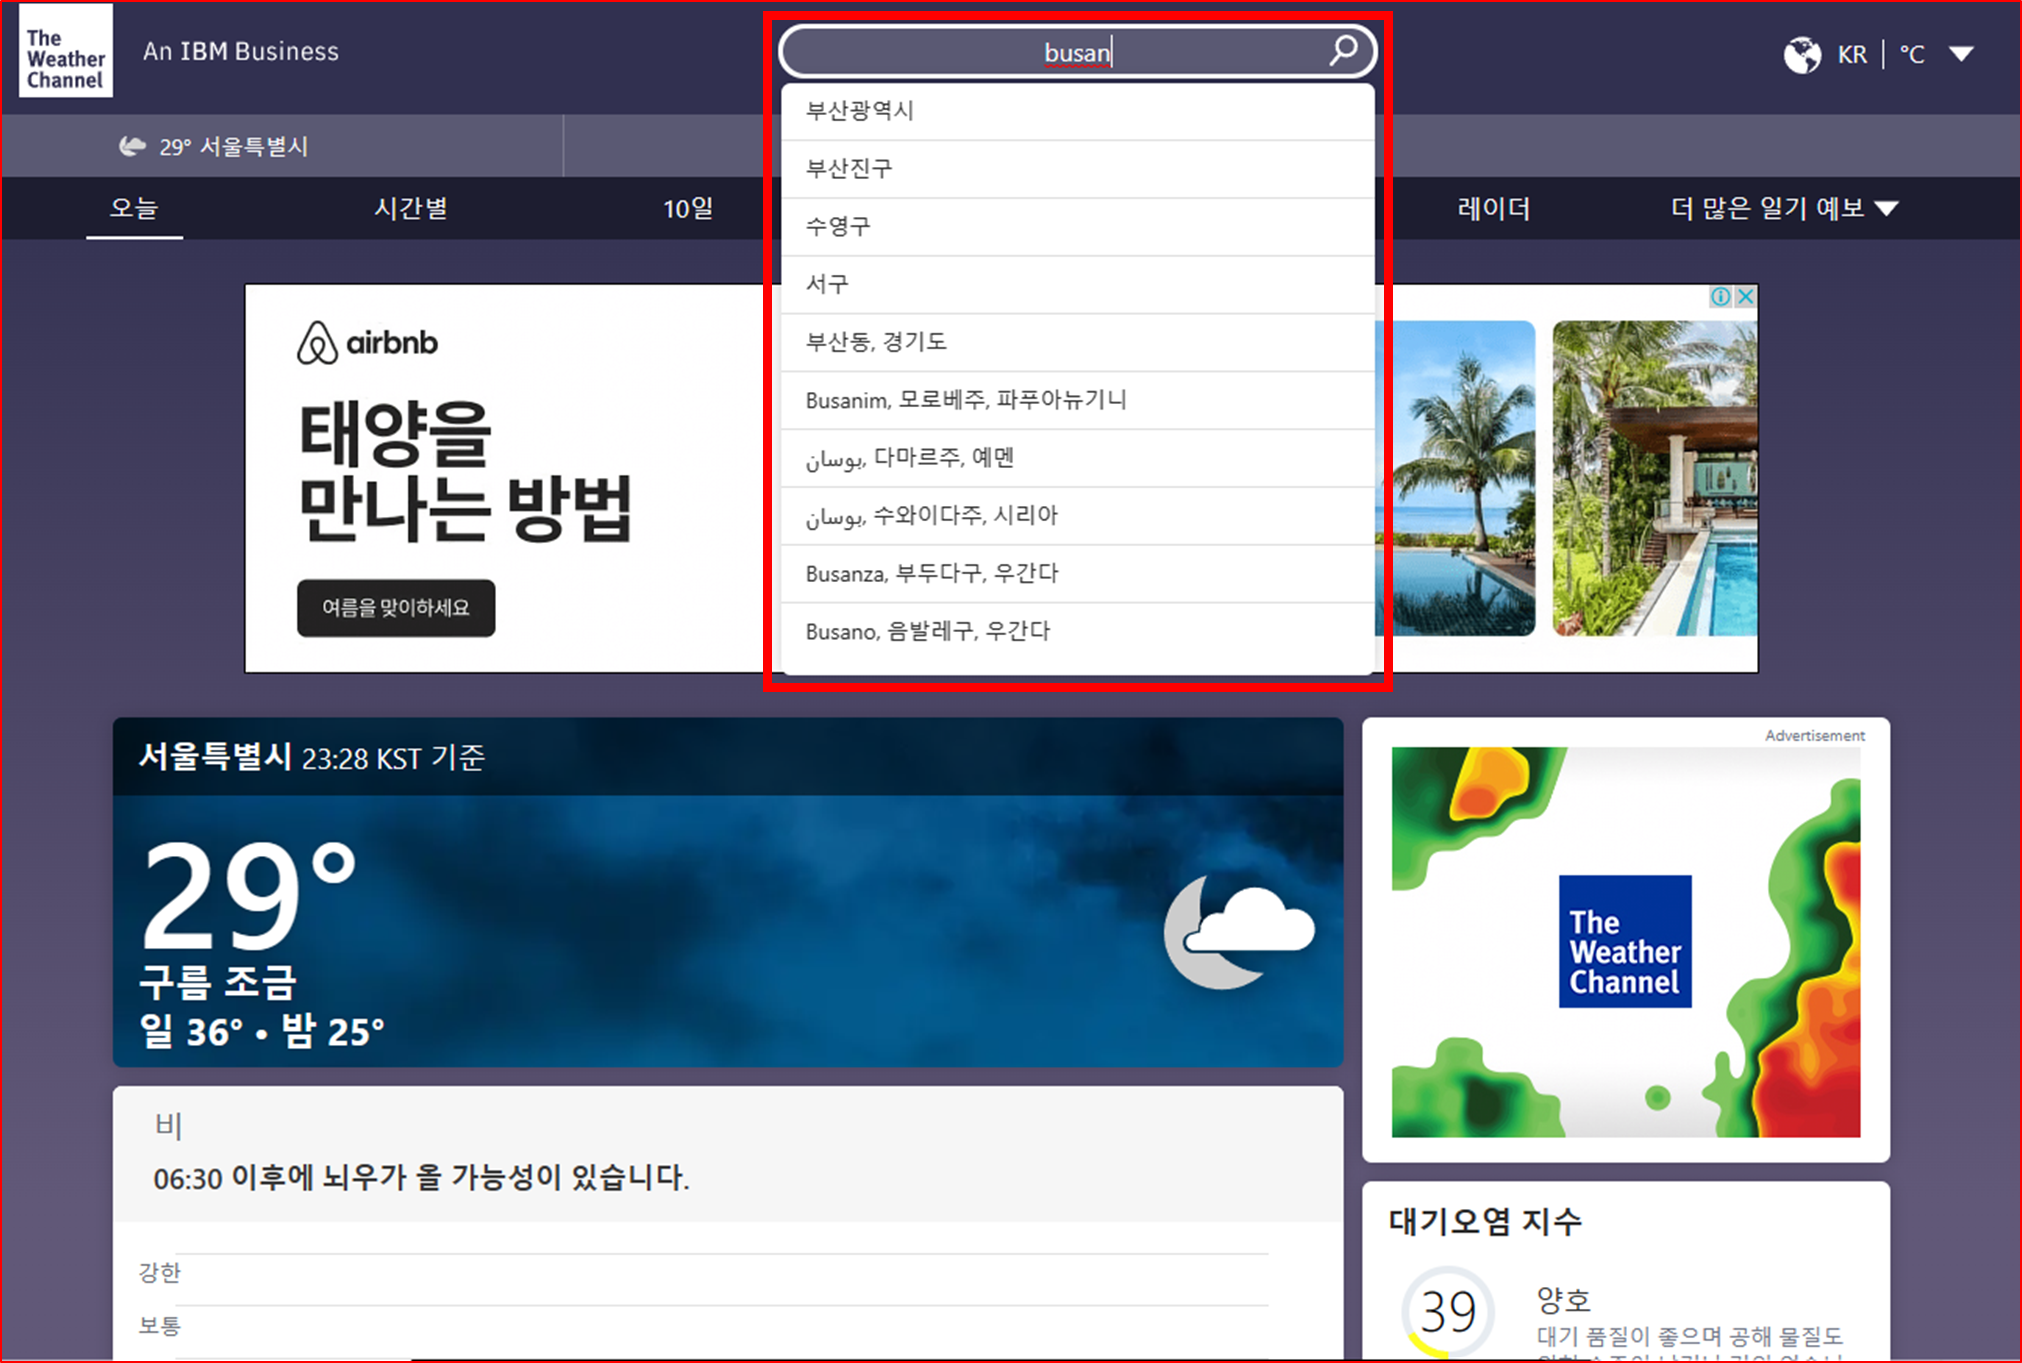Click the palm tree beach ad thumbnail
Screen dimensions: 2022x1363
tap(1455, 478)
